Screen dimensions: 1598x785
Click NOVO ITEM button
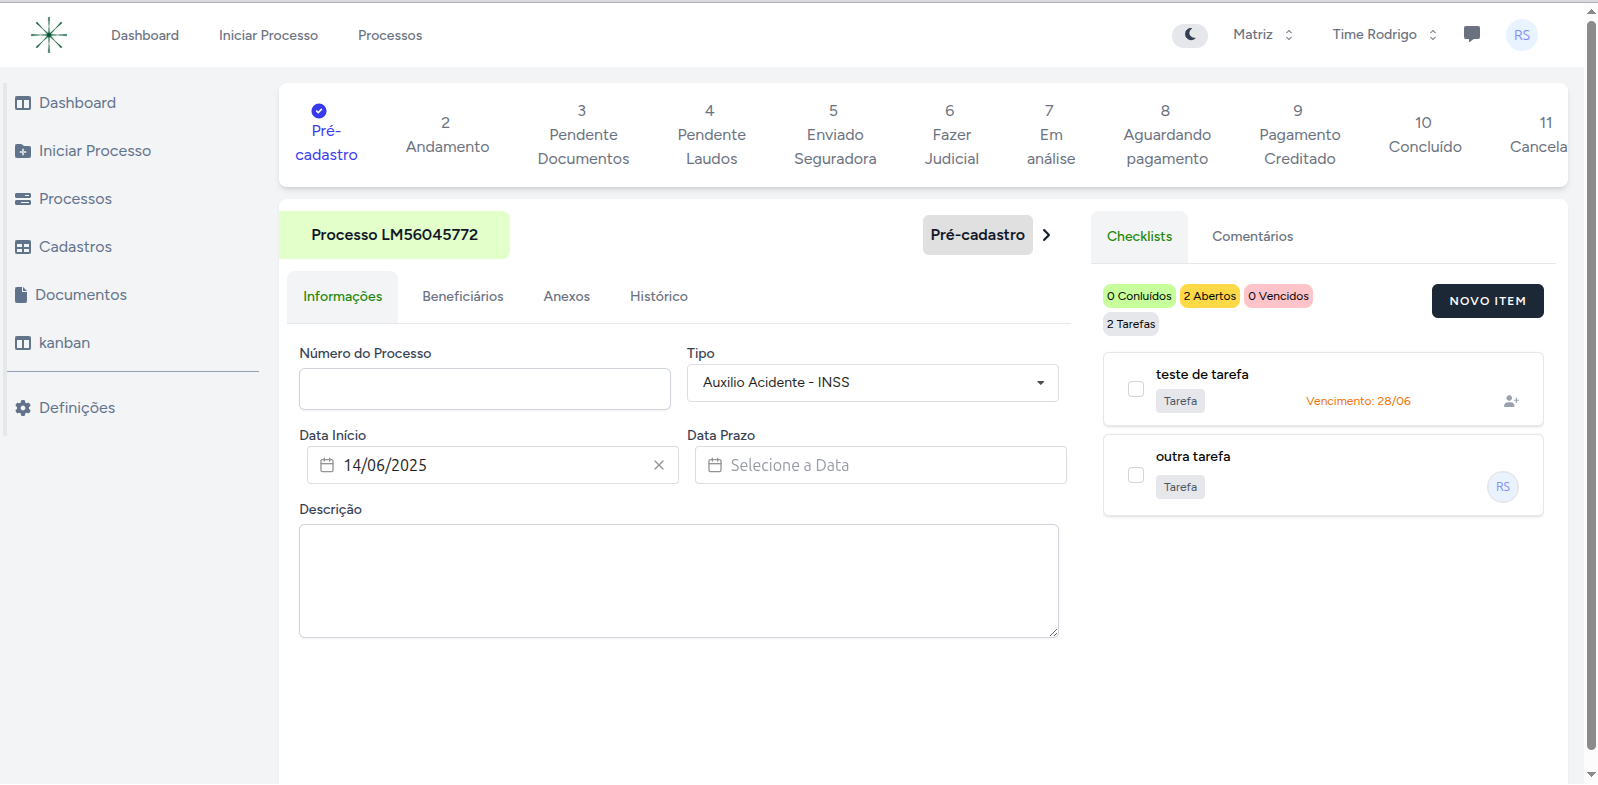point(1488,301)
